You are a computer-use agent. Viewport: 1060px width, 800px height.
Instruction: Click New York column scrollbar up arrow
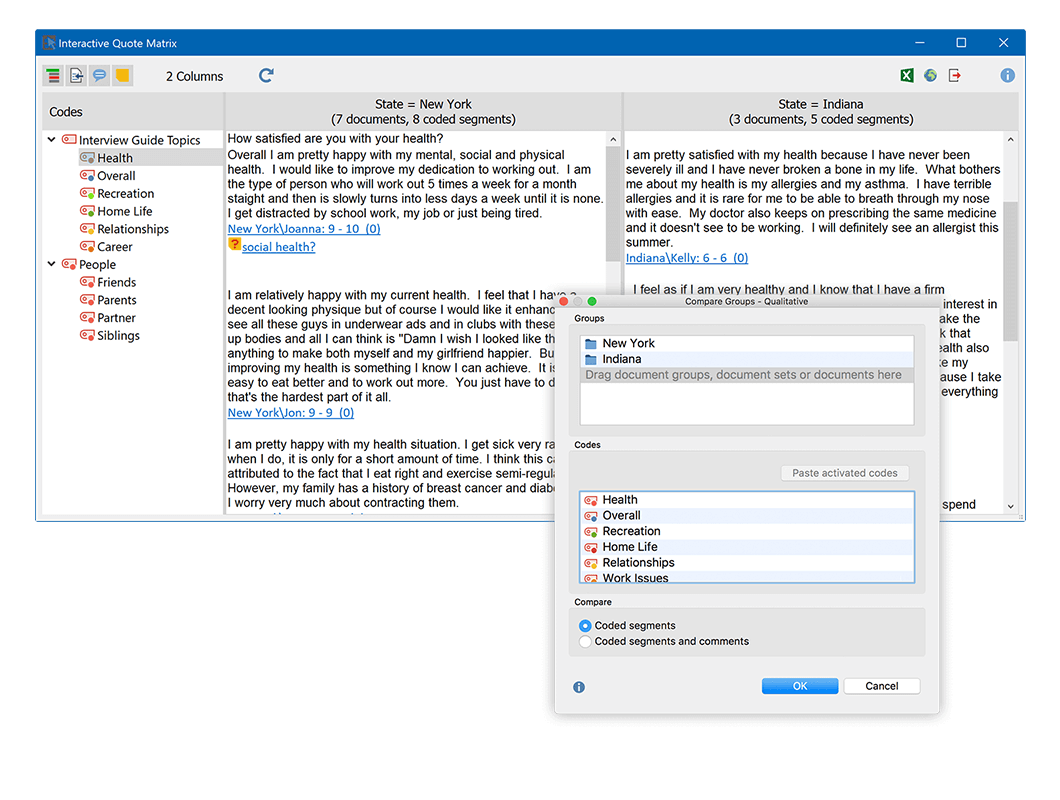pos(613,139)
